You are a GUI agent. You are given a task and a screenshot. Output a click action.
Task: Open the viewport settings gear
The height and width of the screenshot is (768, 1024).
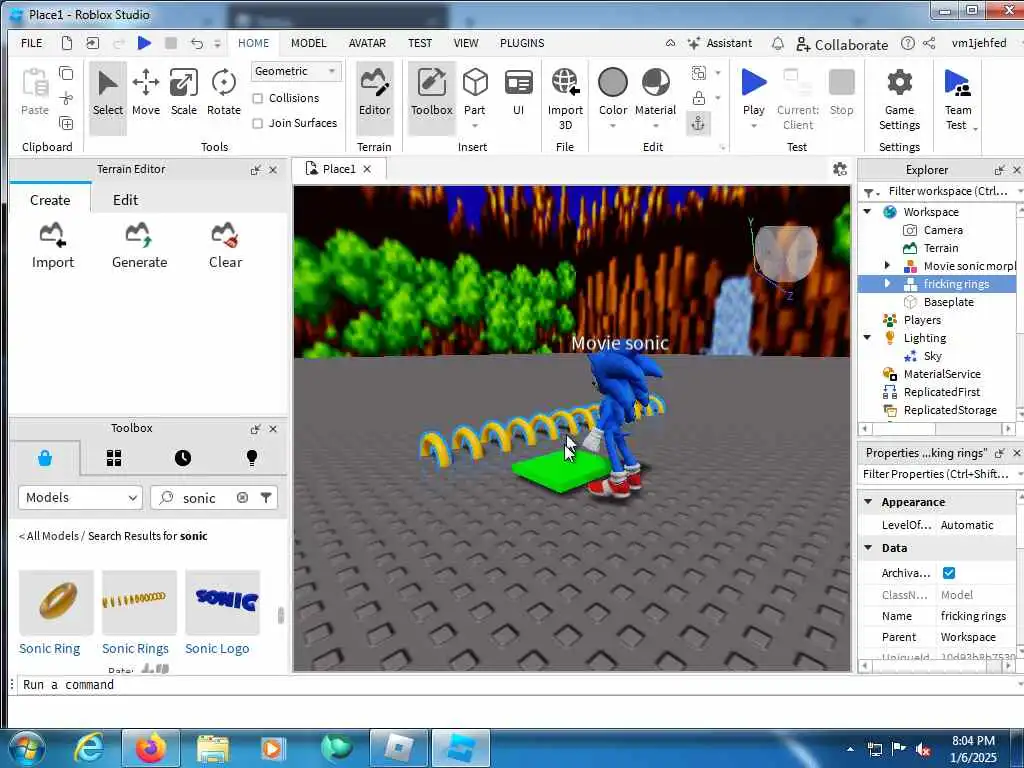tap(840, 170)
